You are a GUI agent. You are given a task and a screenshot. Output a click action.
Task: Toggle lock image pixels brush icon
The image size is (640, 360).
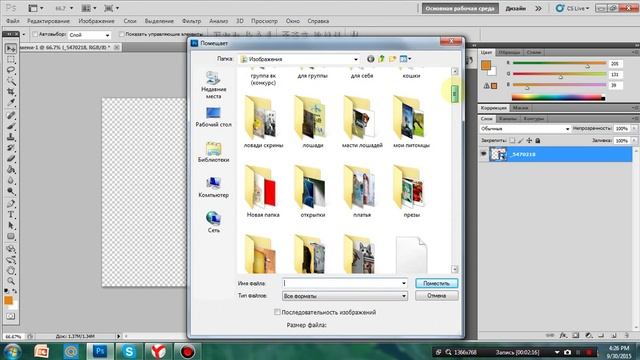pyautogui.click(x=520, y=140)
